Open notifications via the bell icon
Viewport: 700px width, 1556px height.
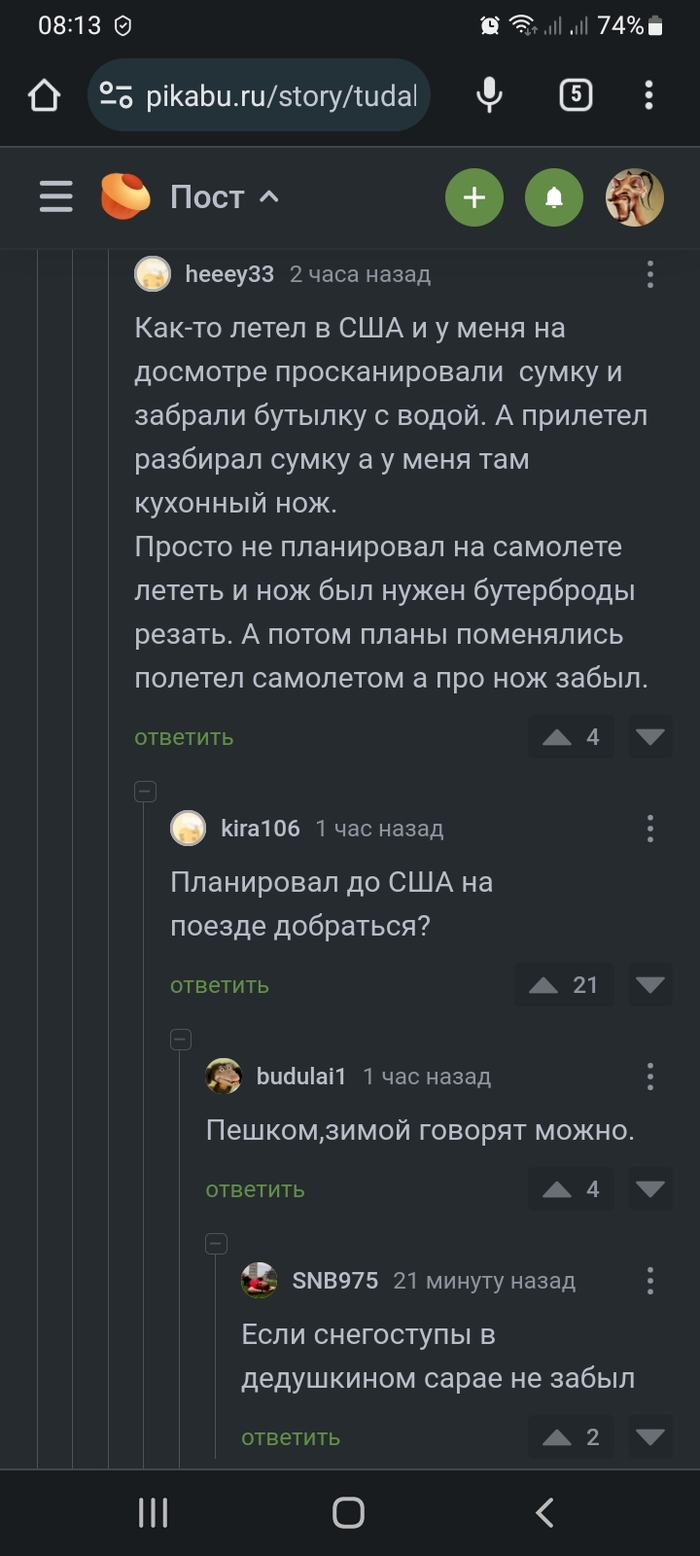pyautogui.click(x=554, y=197)
